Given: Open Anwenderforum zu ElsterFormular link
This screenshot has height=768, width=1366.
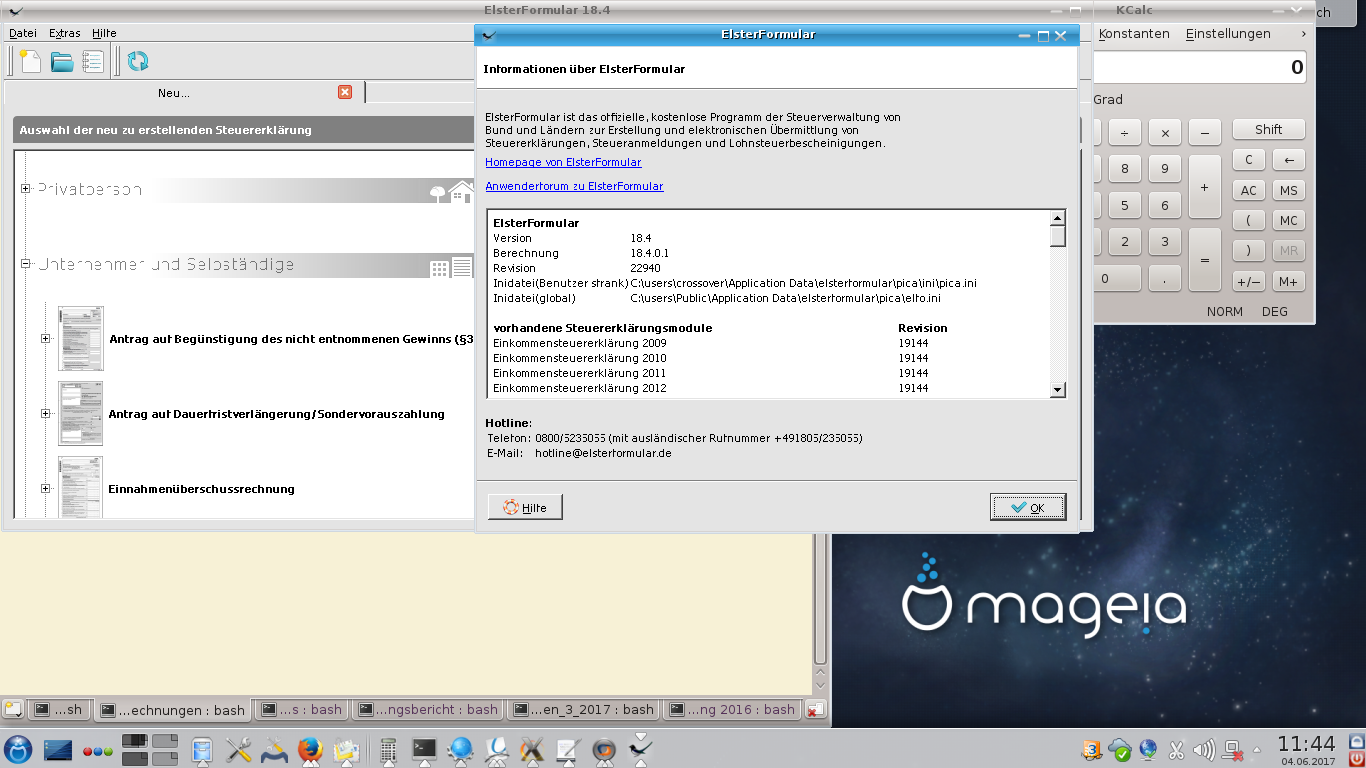Looking at the screenshot, I should 574,186.
